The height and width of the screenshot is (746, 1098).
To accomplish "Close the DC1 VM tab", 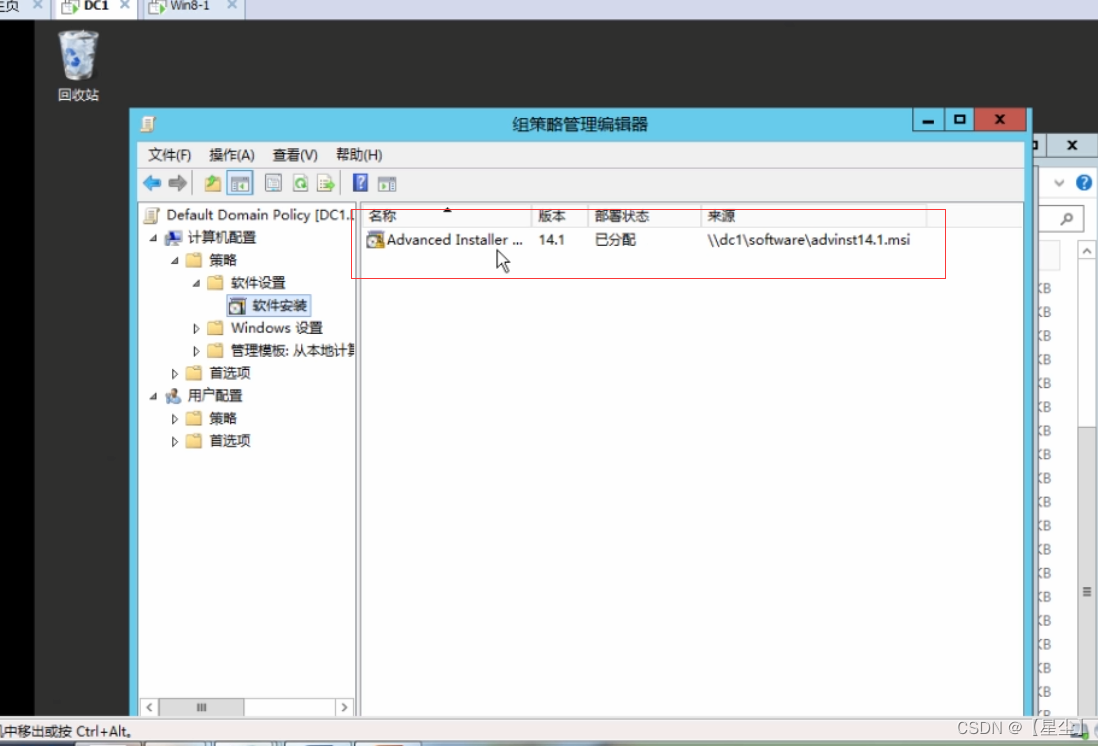I will click(x=125, y=6).
